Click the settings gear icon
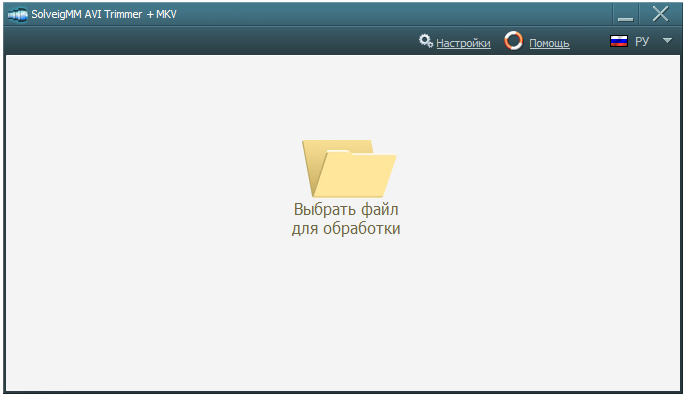This screenshot has width=685, height=395. [x=426, y=41]
